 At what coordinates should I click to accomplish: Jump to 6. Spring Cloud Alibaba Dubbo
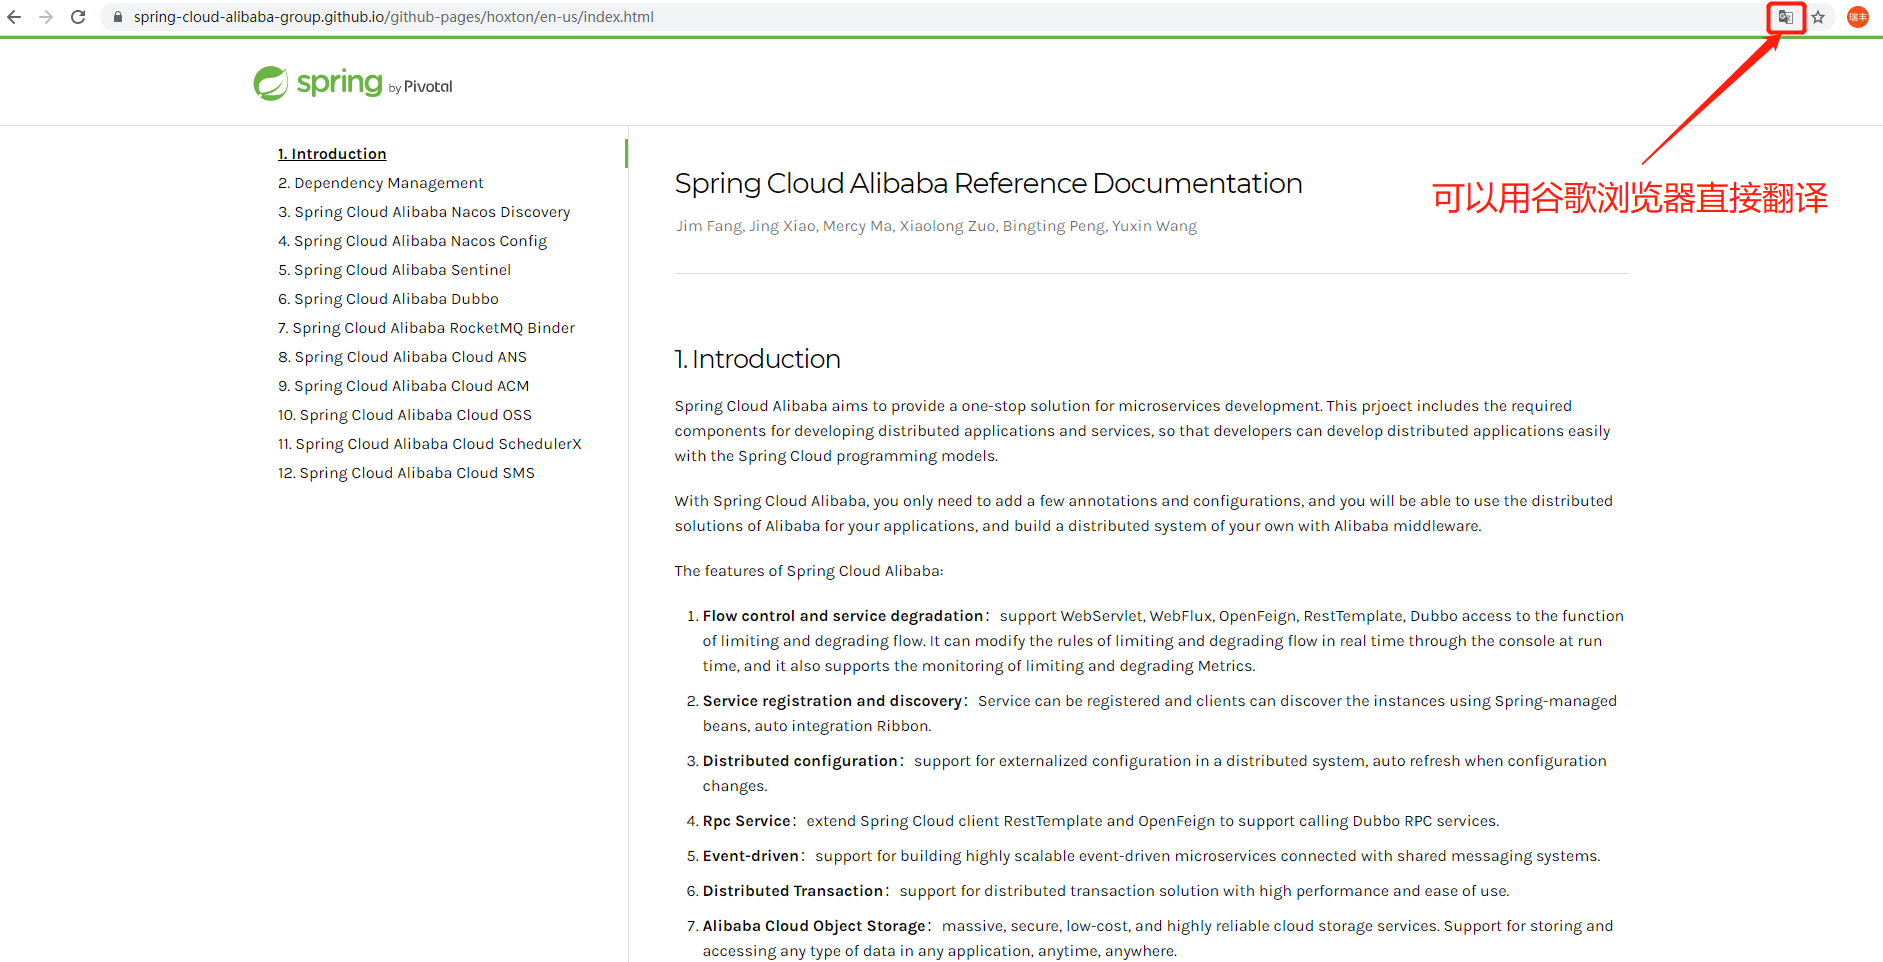[x=388, y=299]
